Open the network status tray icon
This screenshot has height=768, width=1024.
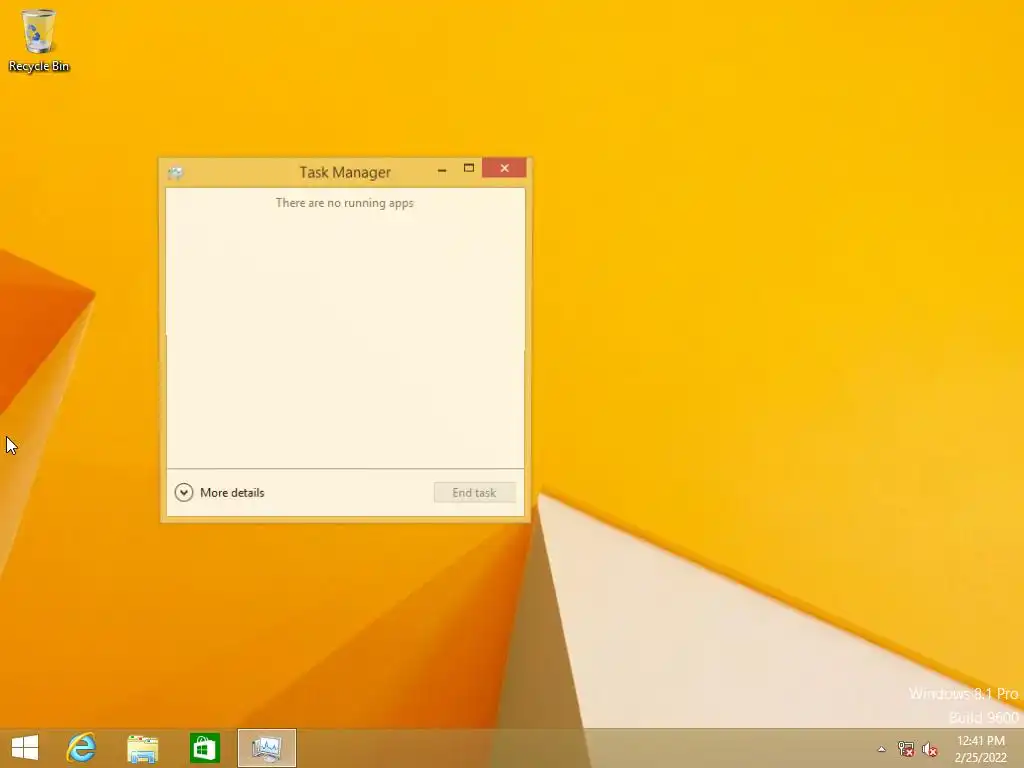[x=905, y=749]
